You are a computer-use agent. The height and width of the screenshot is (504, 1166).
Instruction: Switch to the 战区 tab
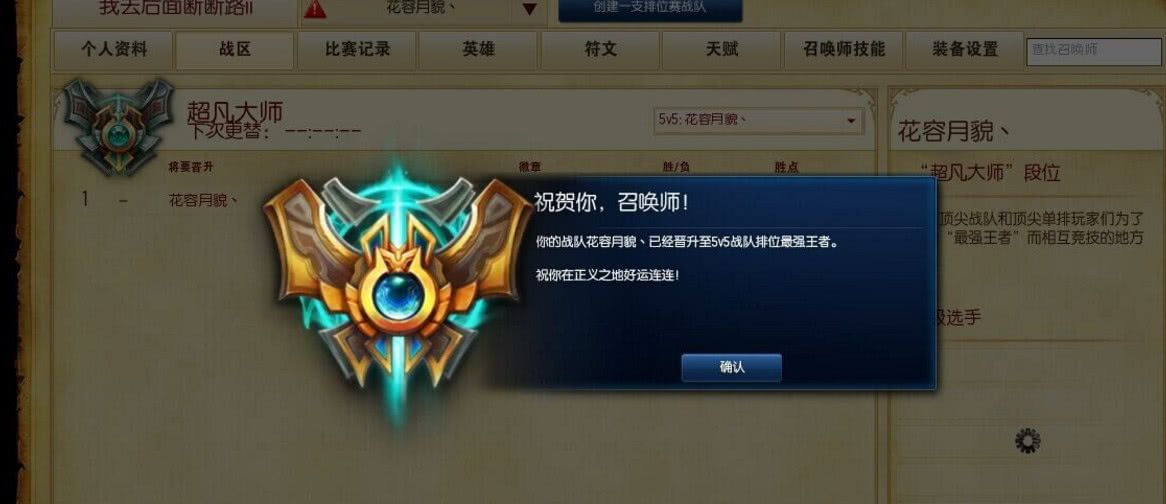[234, 50]
